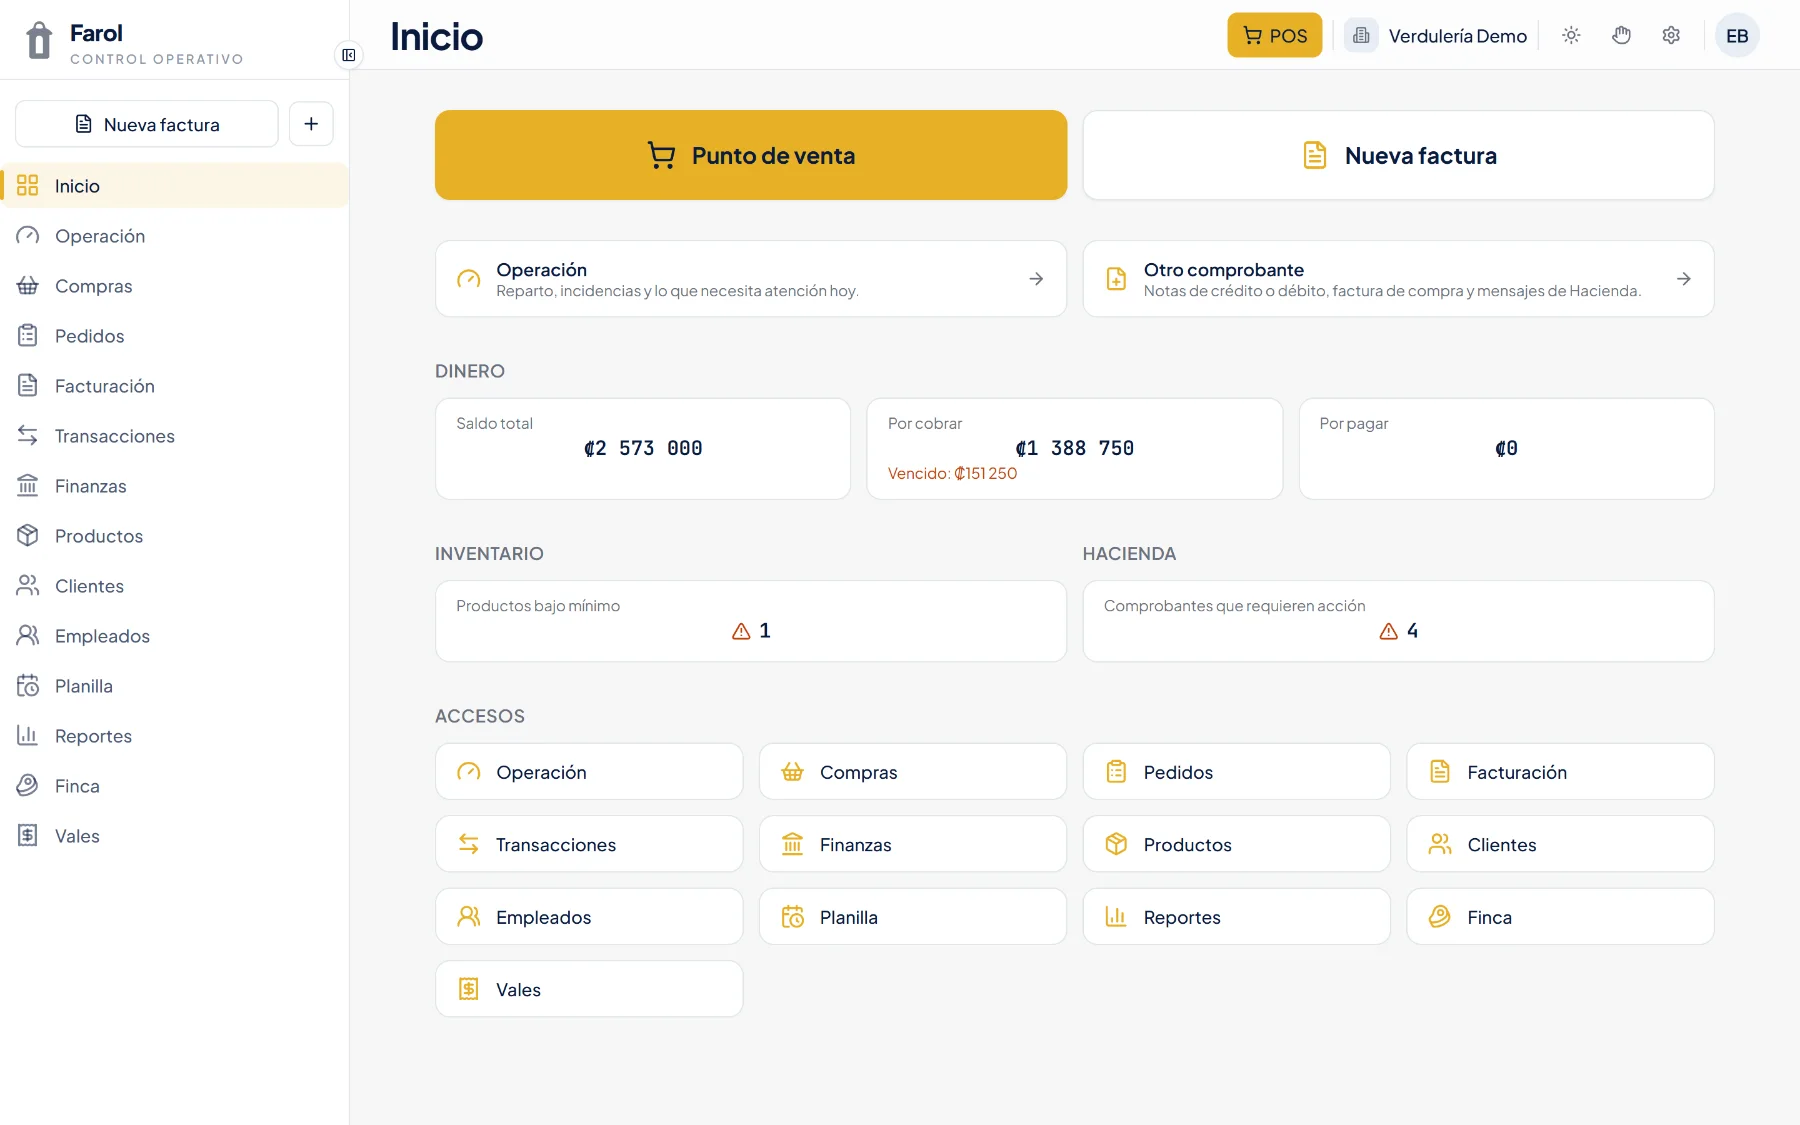This screenshot has height=1125, width=1800.
Task: Open Operación in the sidebar
Action: coord(174,236)
